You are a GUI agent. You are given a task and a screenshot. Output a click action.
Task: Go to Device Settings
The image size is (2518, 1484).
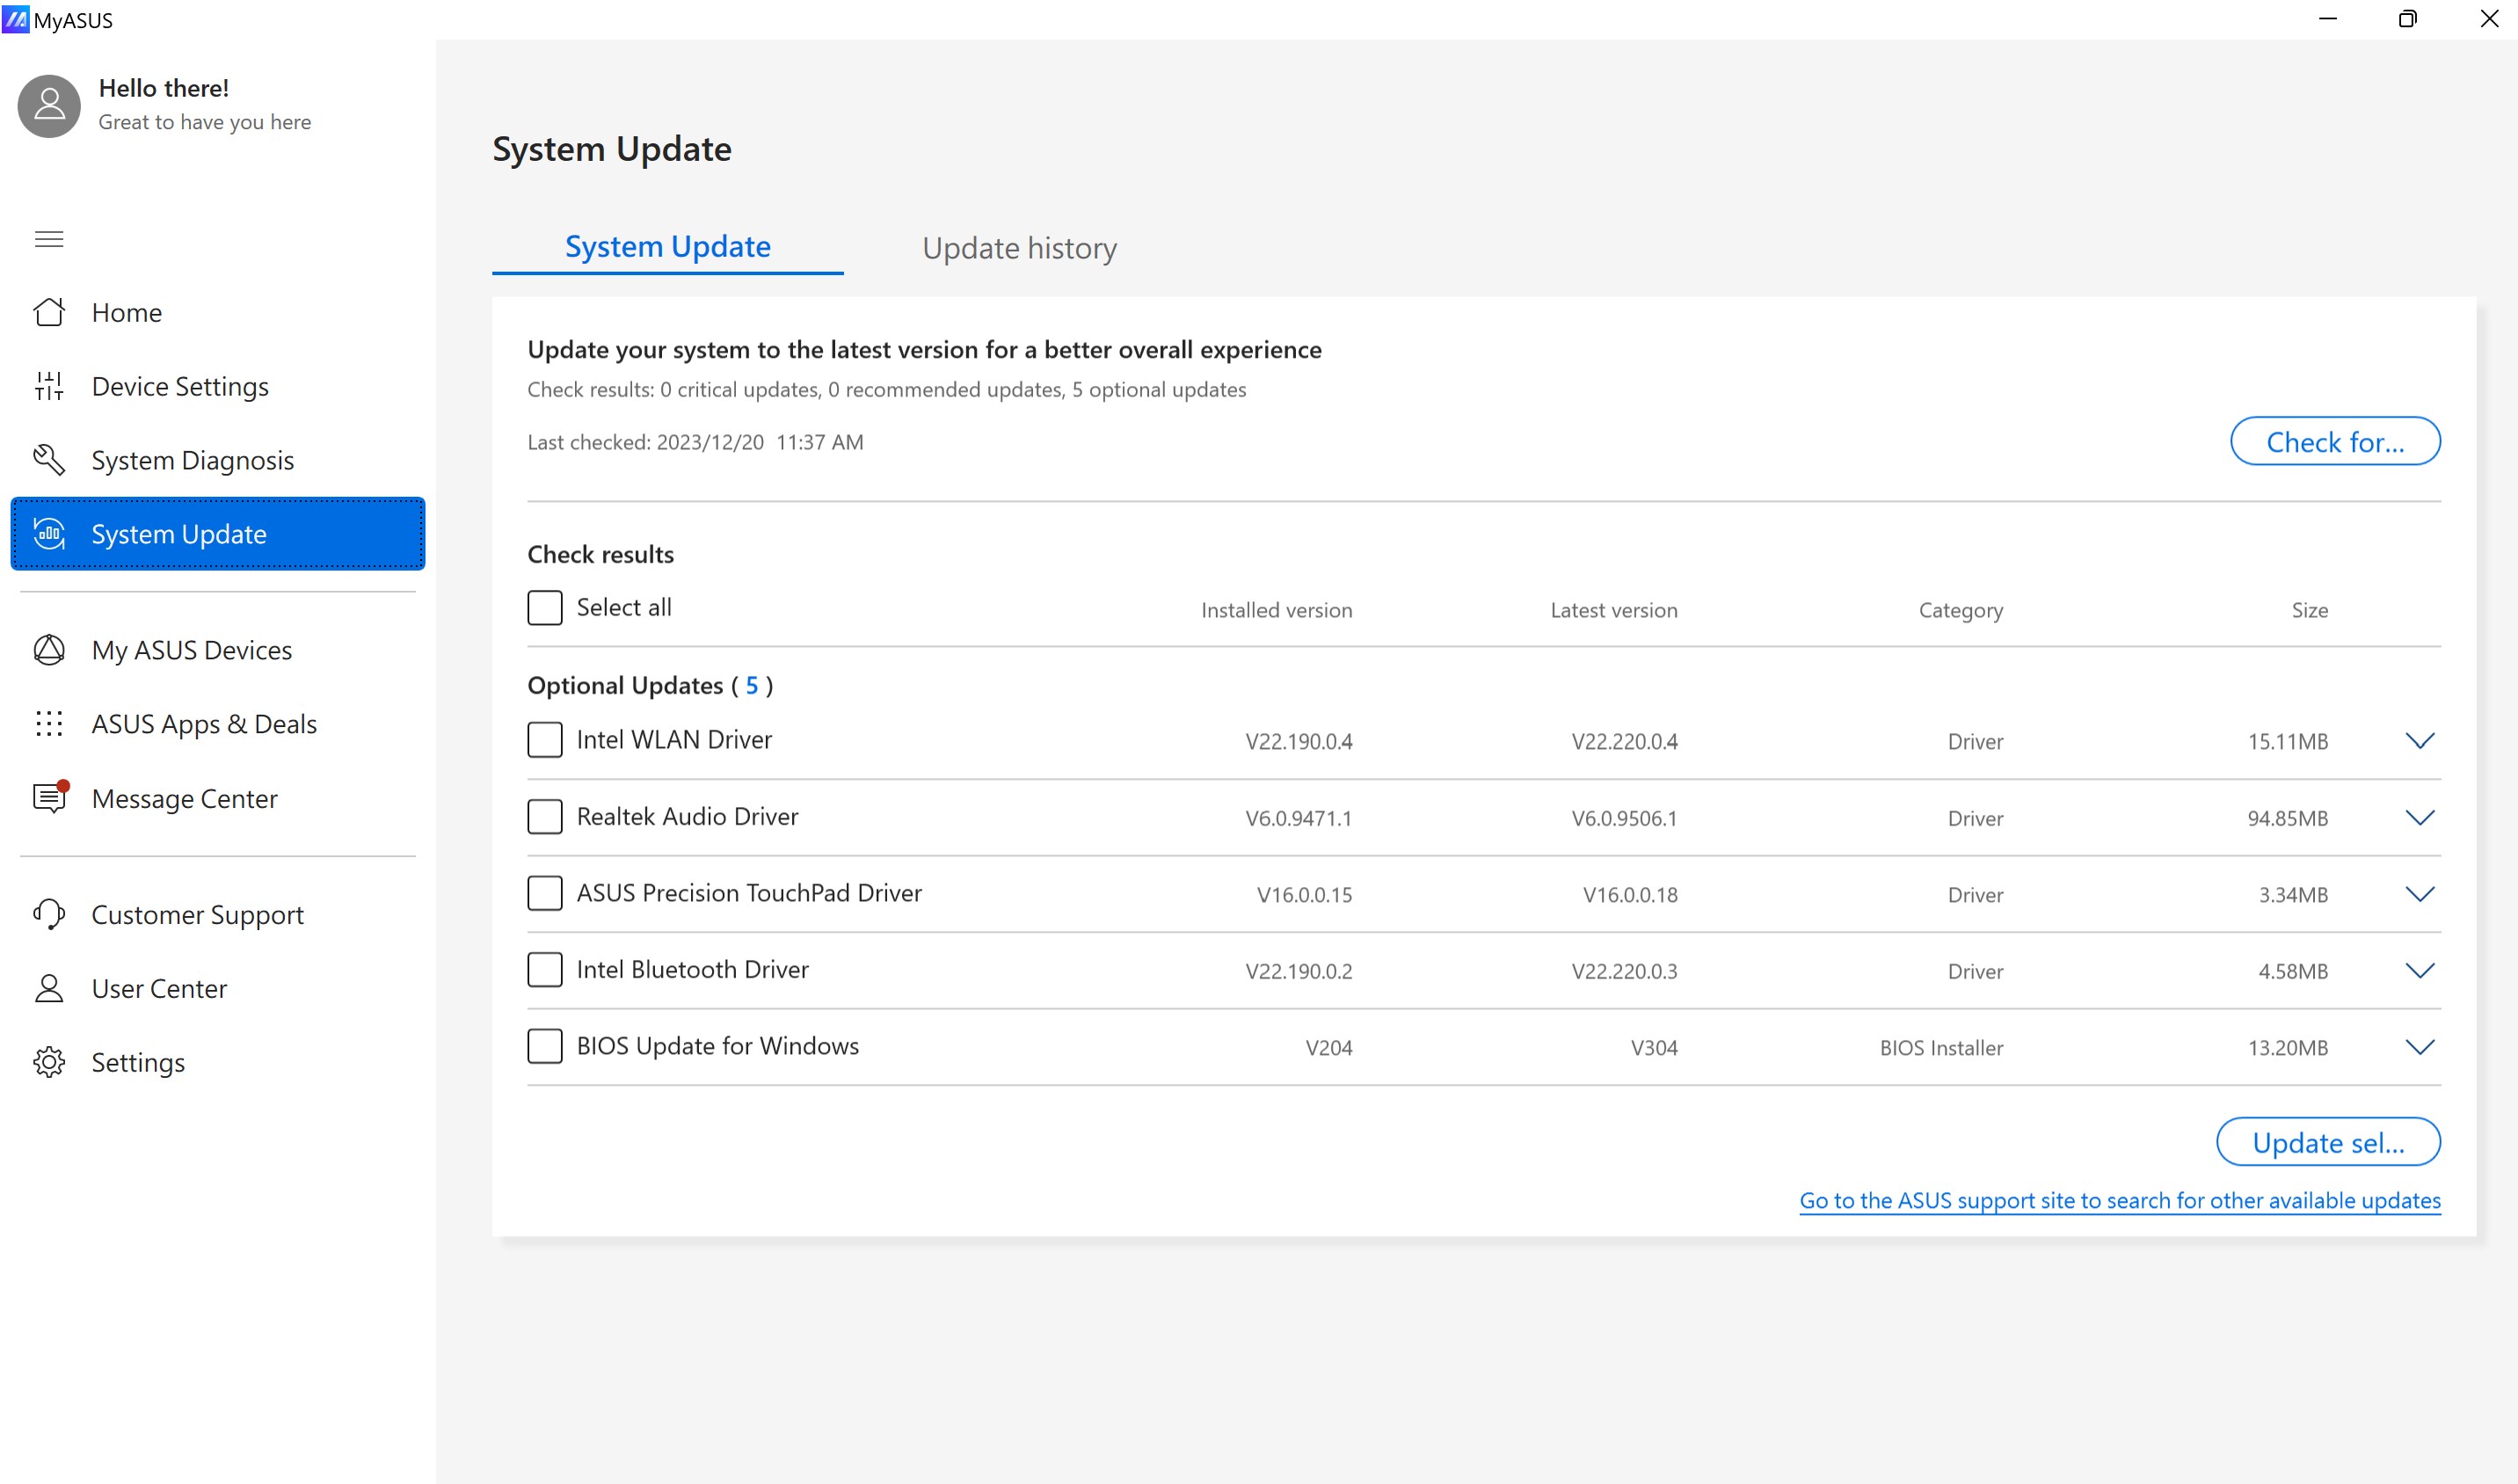click(x=179, y=386)
